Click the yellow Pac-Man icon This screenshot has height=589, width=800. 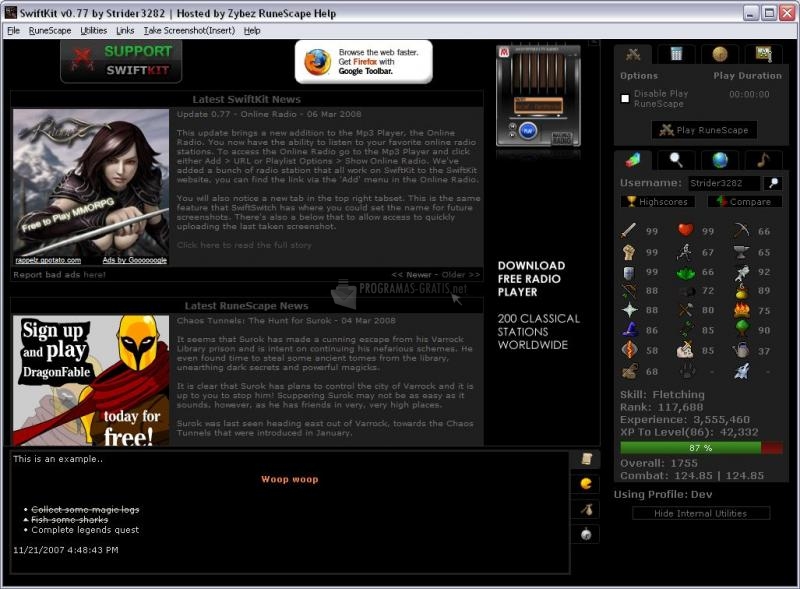point(586,483)
